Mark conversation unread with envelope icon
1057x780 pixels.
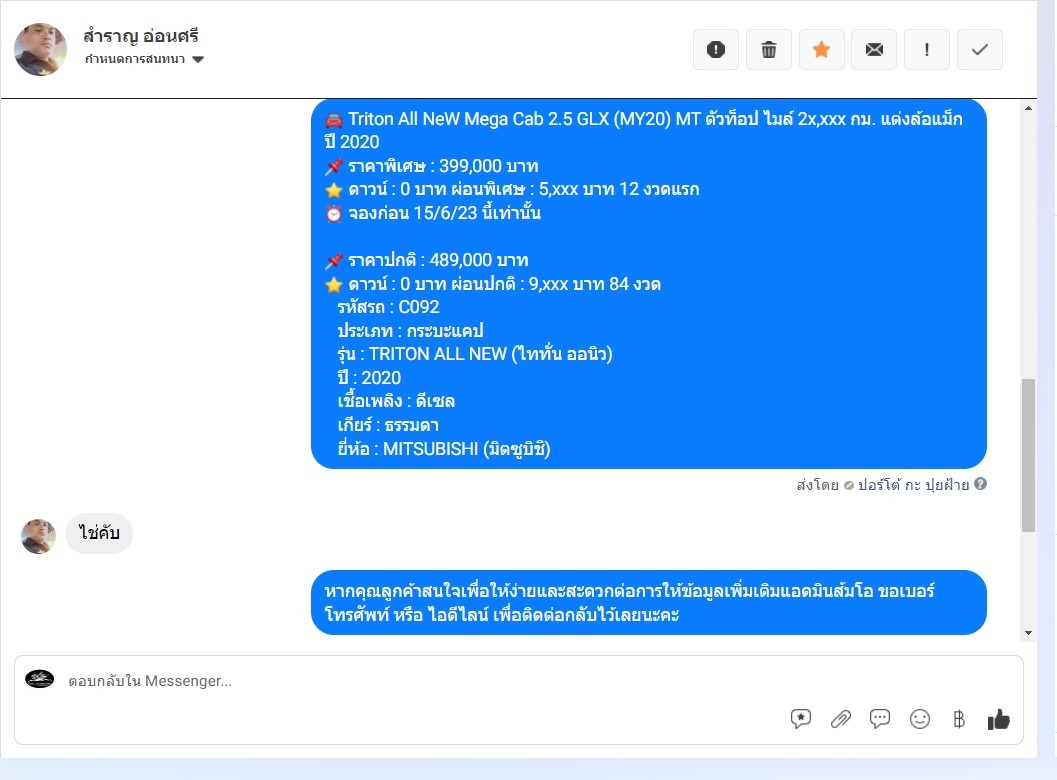(x=874, y=49)
